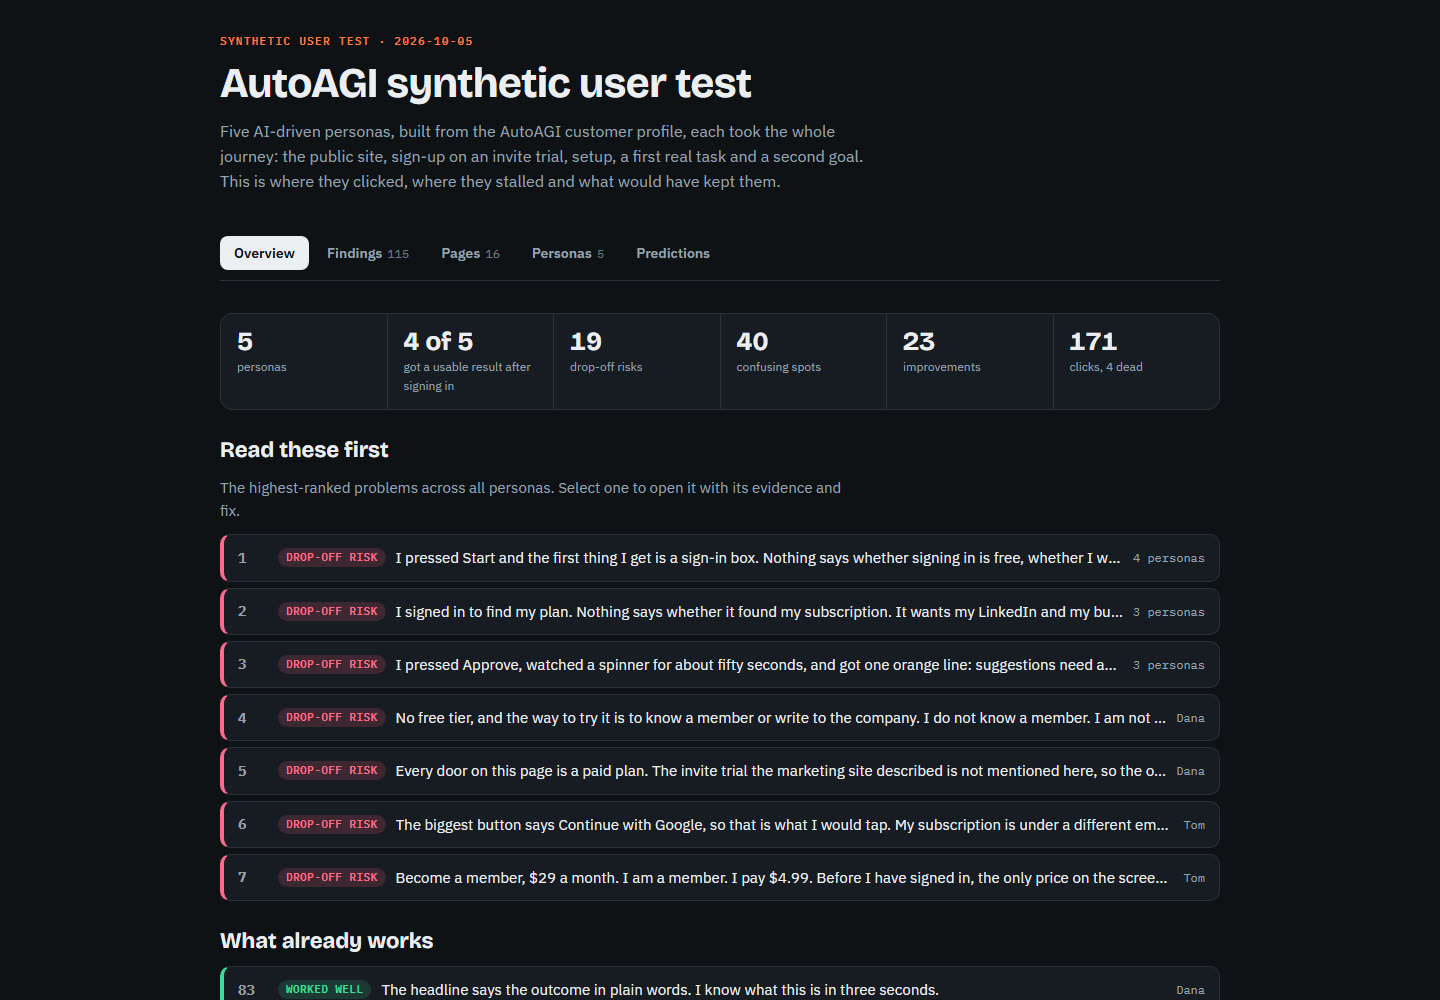This screenshot has width=1440, height=1000.
Task: Click the 'AutoAGI synthetic user test' title
Action: pos(485,84)
